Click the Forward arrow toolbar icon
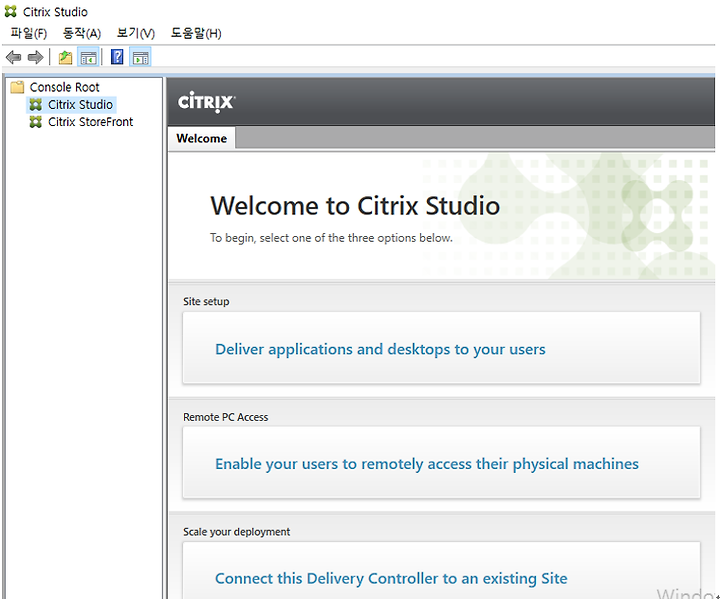Viewport: 720px width, 599px height. point(35,57)
